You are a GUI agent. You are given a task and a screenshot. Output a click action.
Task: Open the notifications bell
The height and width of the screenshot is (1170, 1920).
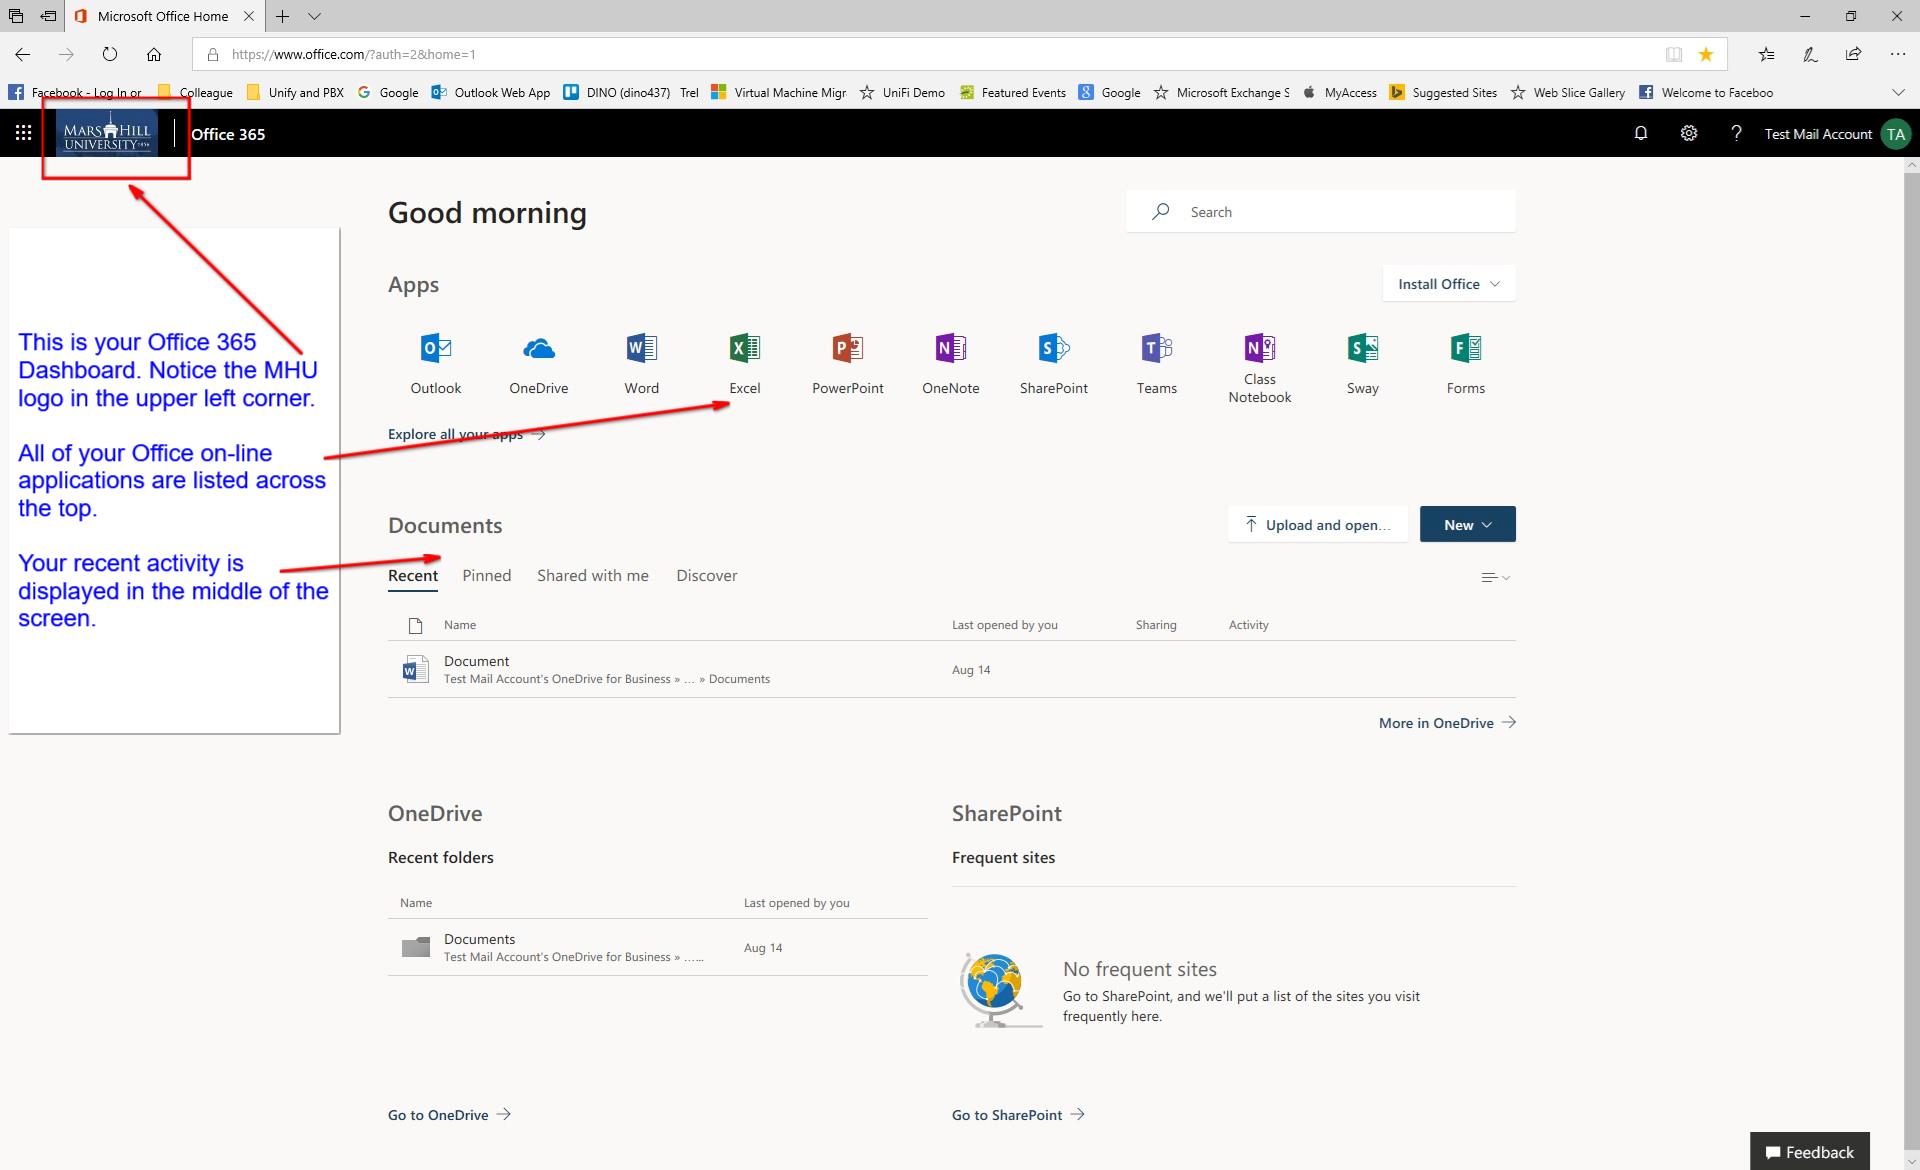pos(1640,132)
